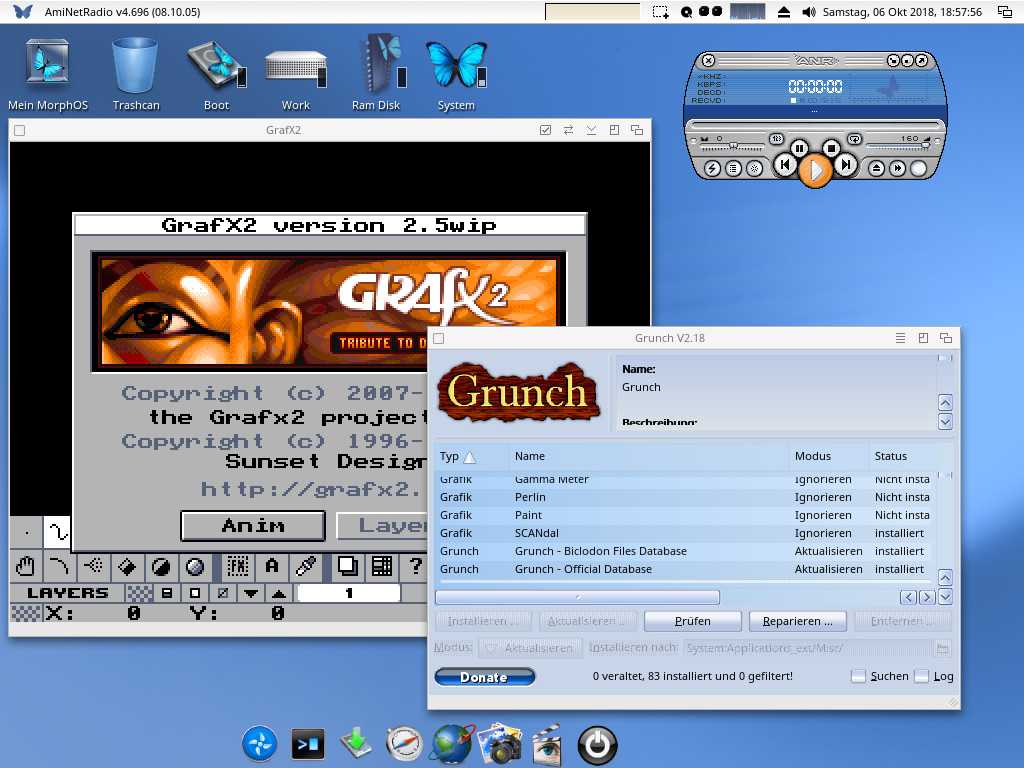1024x768 pixels.
Task: Click the Donate button in Grunch
Action: (484, 676)
